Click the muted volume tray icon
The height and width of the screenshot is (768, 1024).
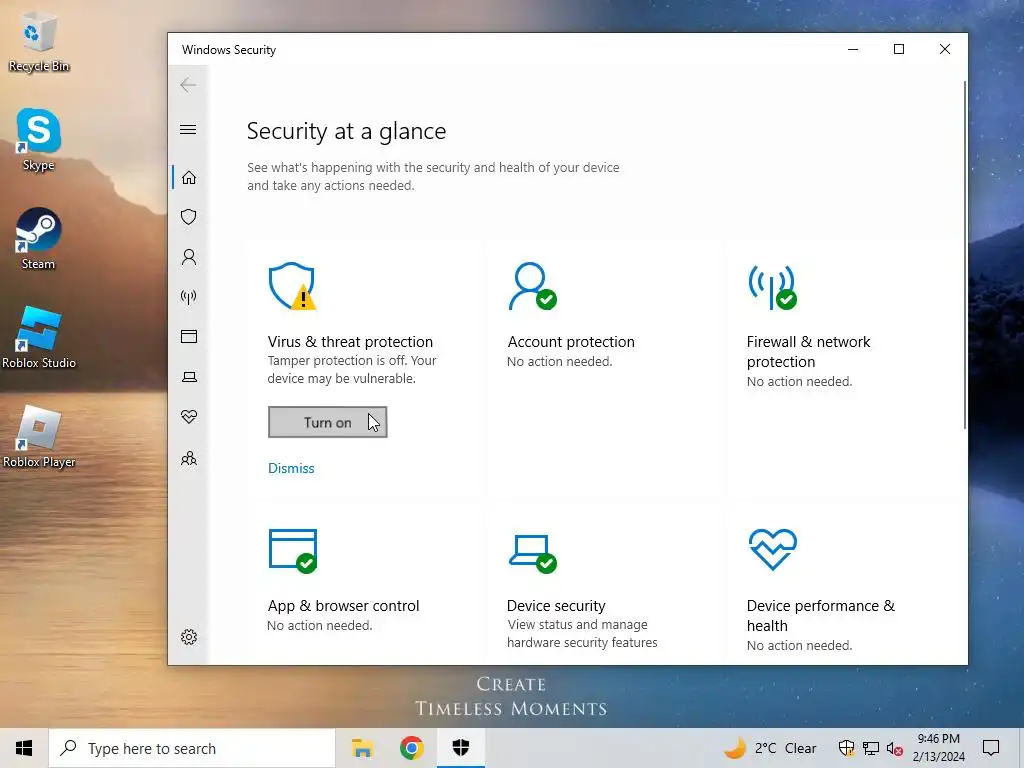click(x=895, y=749)
